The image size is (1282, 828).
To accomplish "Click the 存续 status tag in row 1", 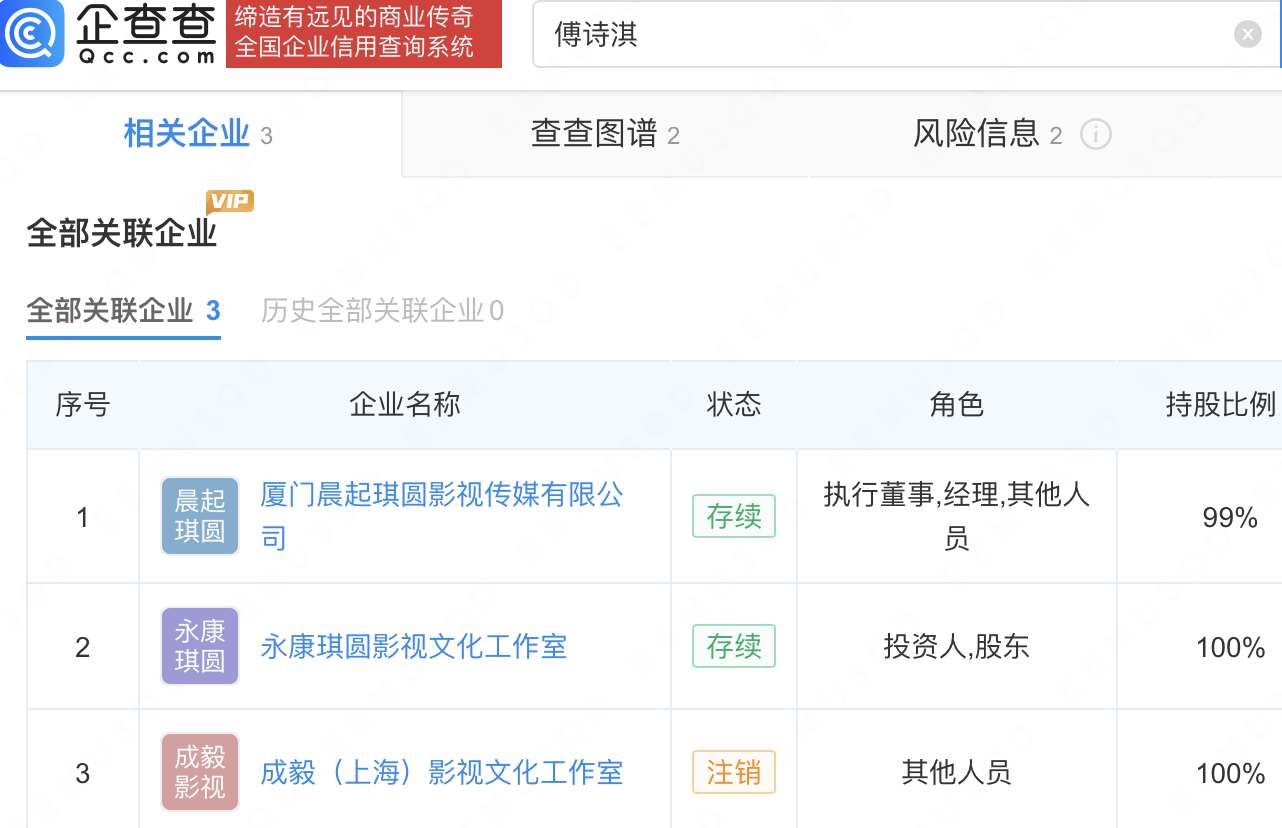I will [734, 516].
